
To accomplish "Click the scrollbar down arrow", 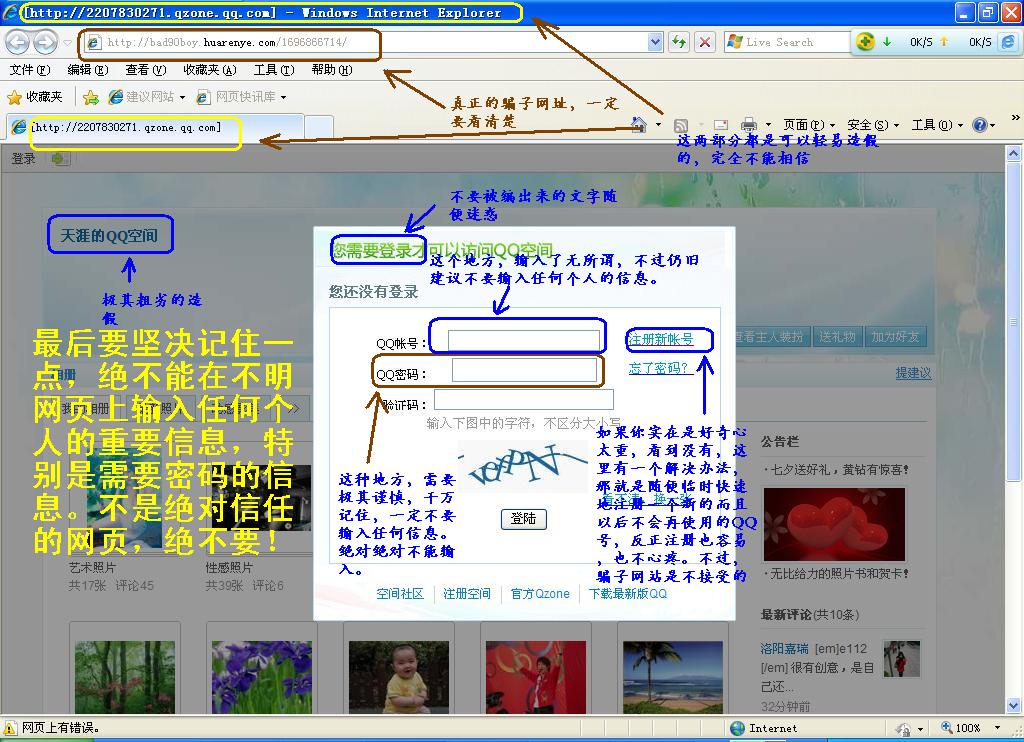I will pos(1014,705).
